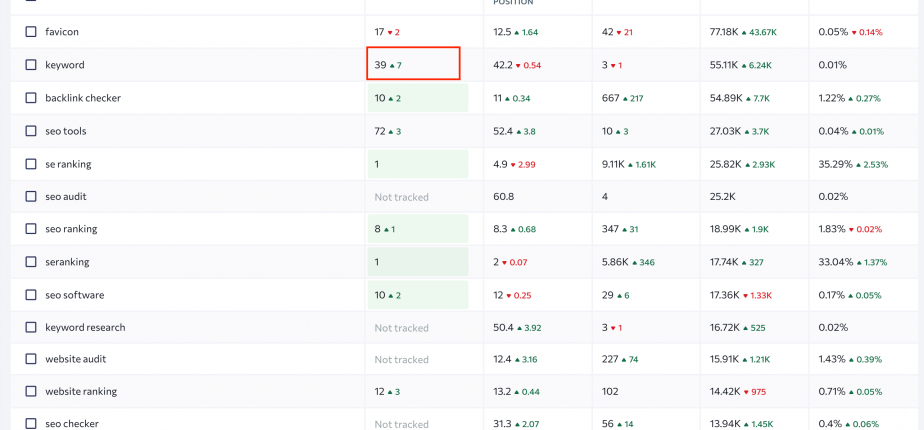
Task: Click the 25.2K value in seo audit row
Action: [x=722, y=196]
